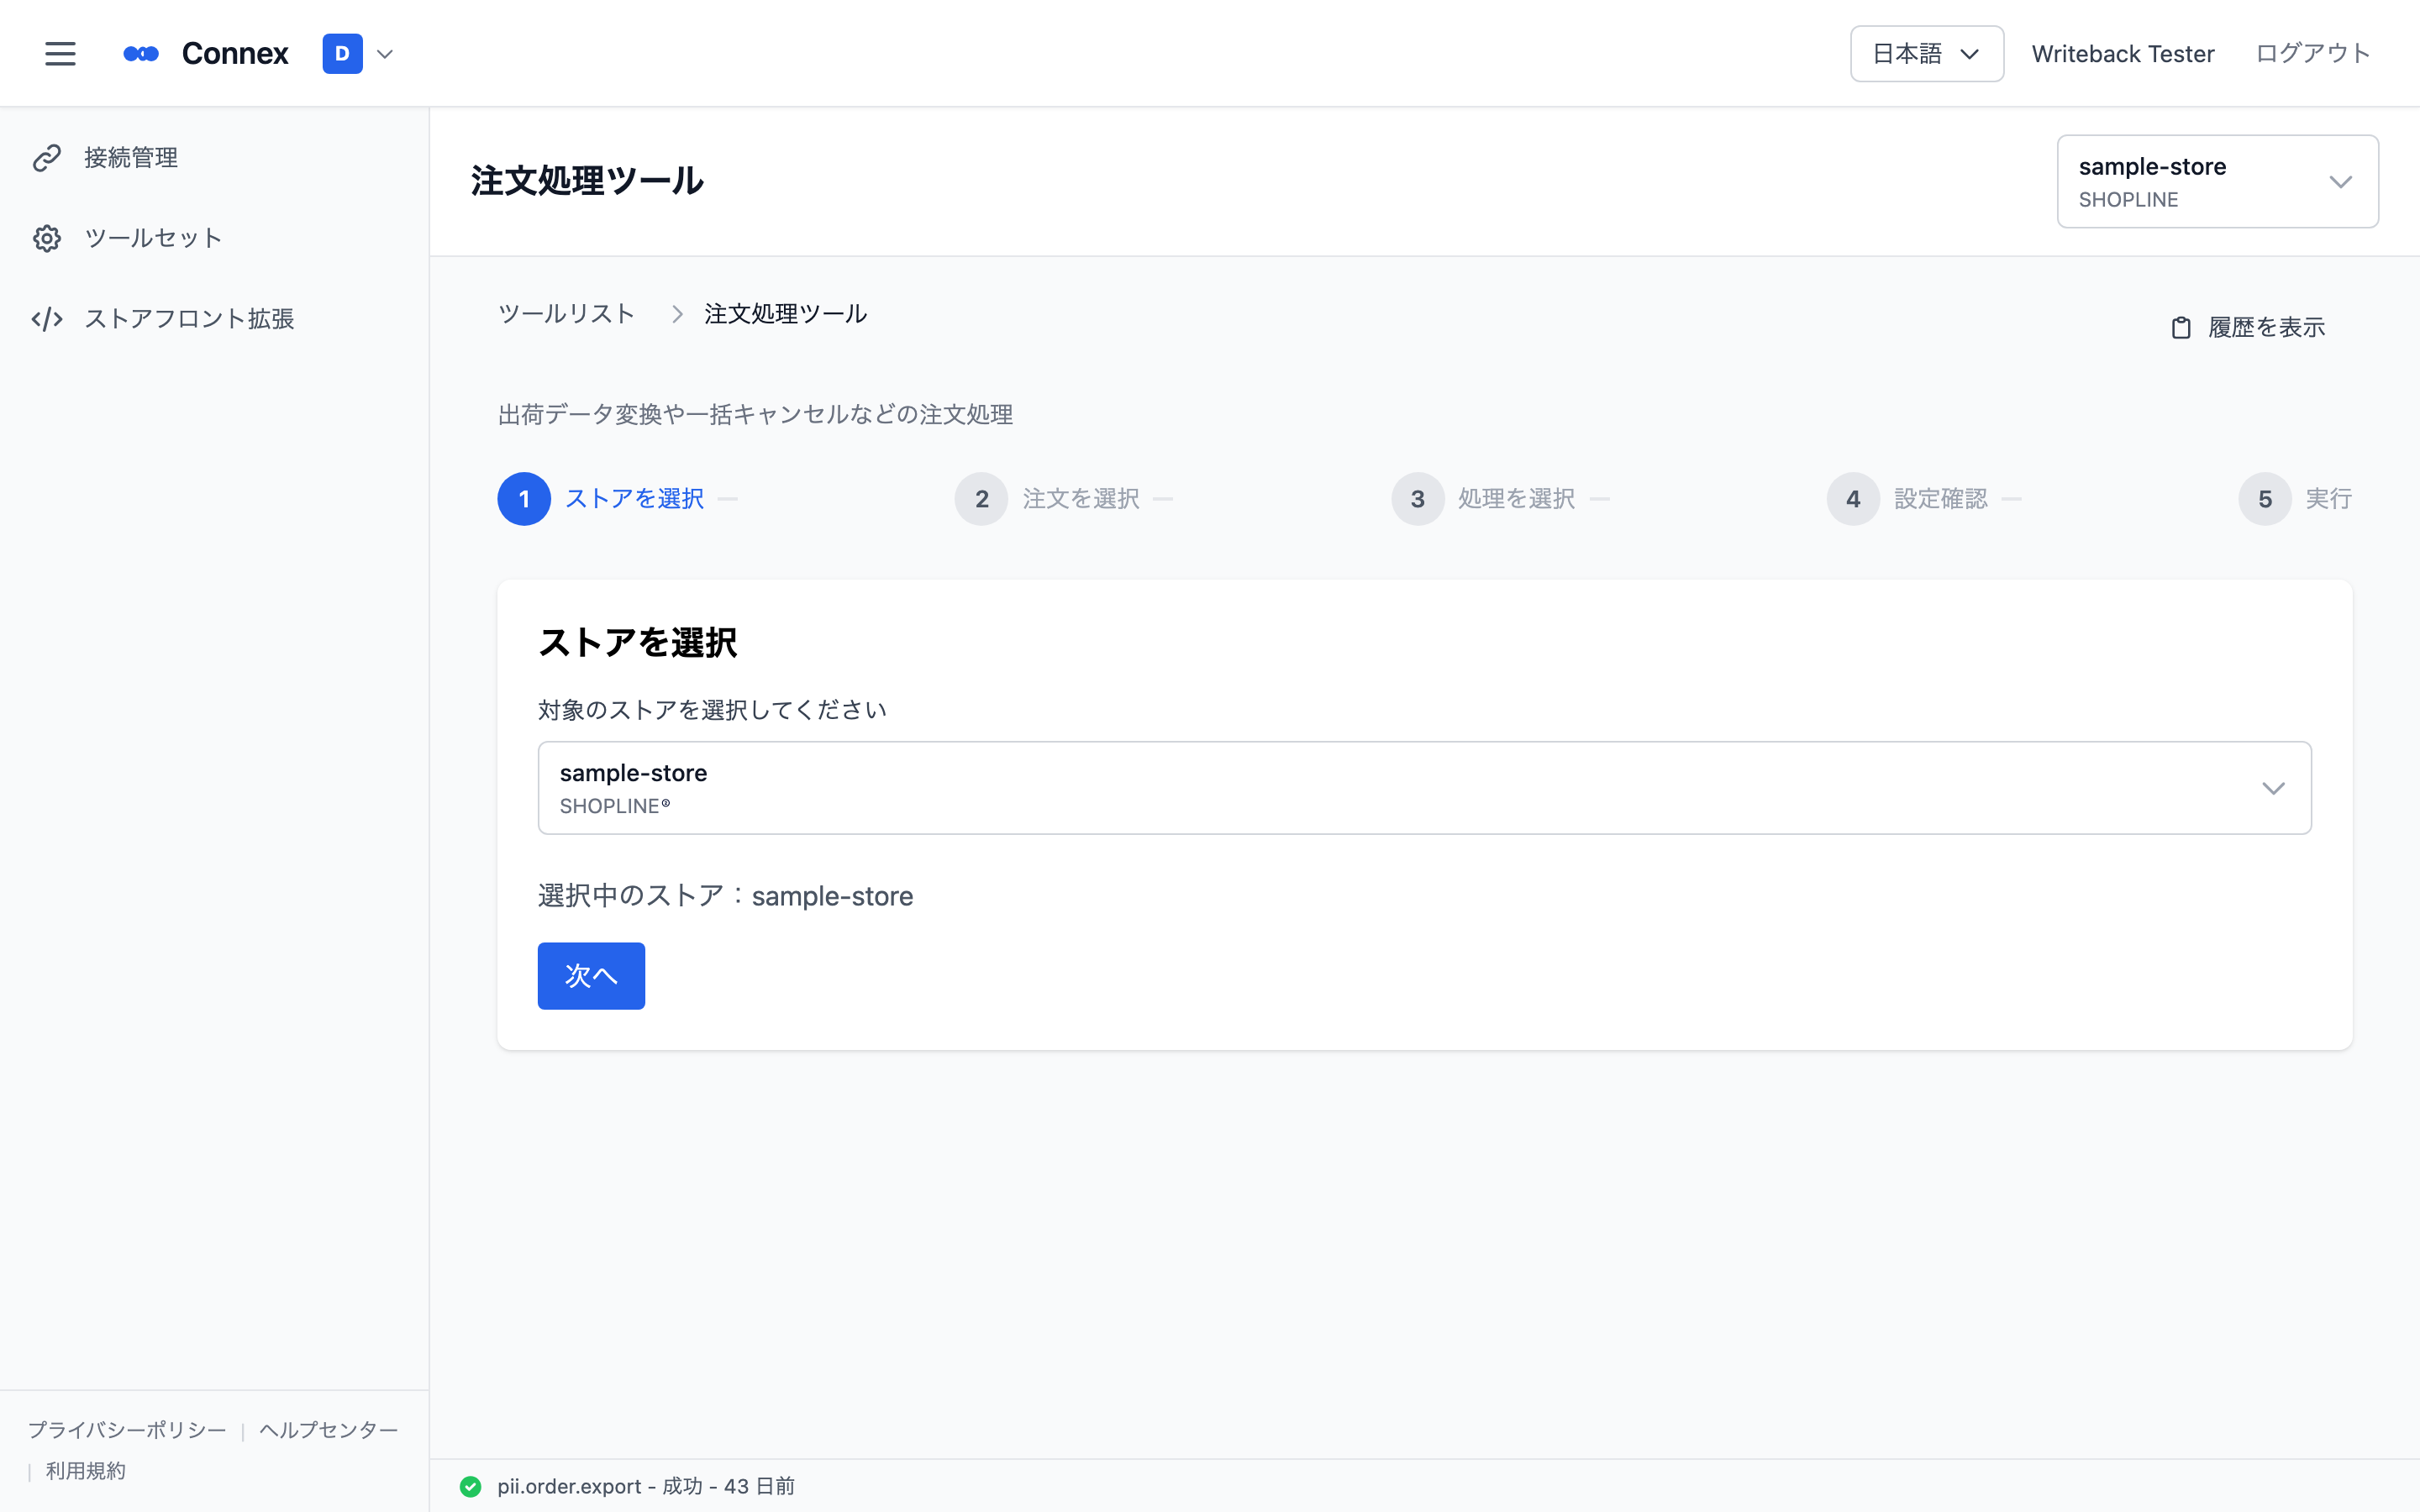The width and height of the screenshot is (2420, 1512).
Task: Expand the workspace chevron next to D
Action: pyautogui.click(x=385, y=54)
